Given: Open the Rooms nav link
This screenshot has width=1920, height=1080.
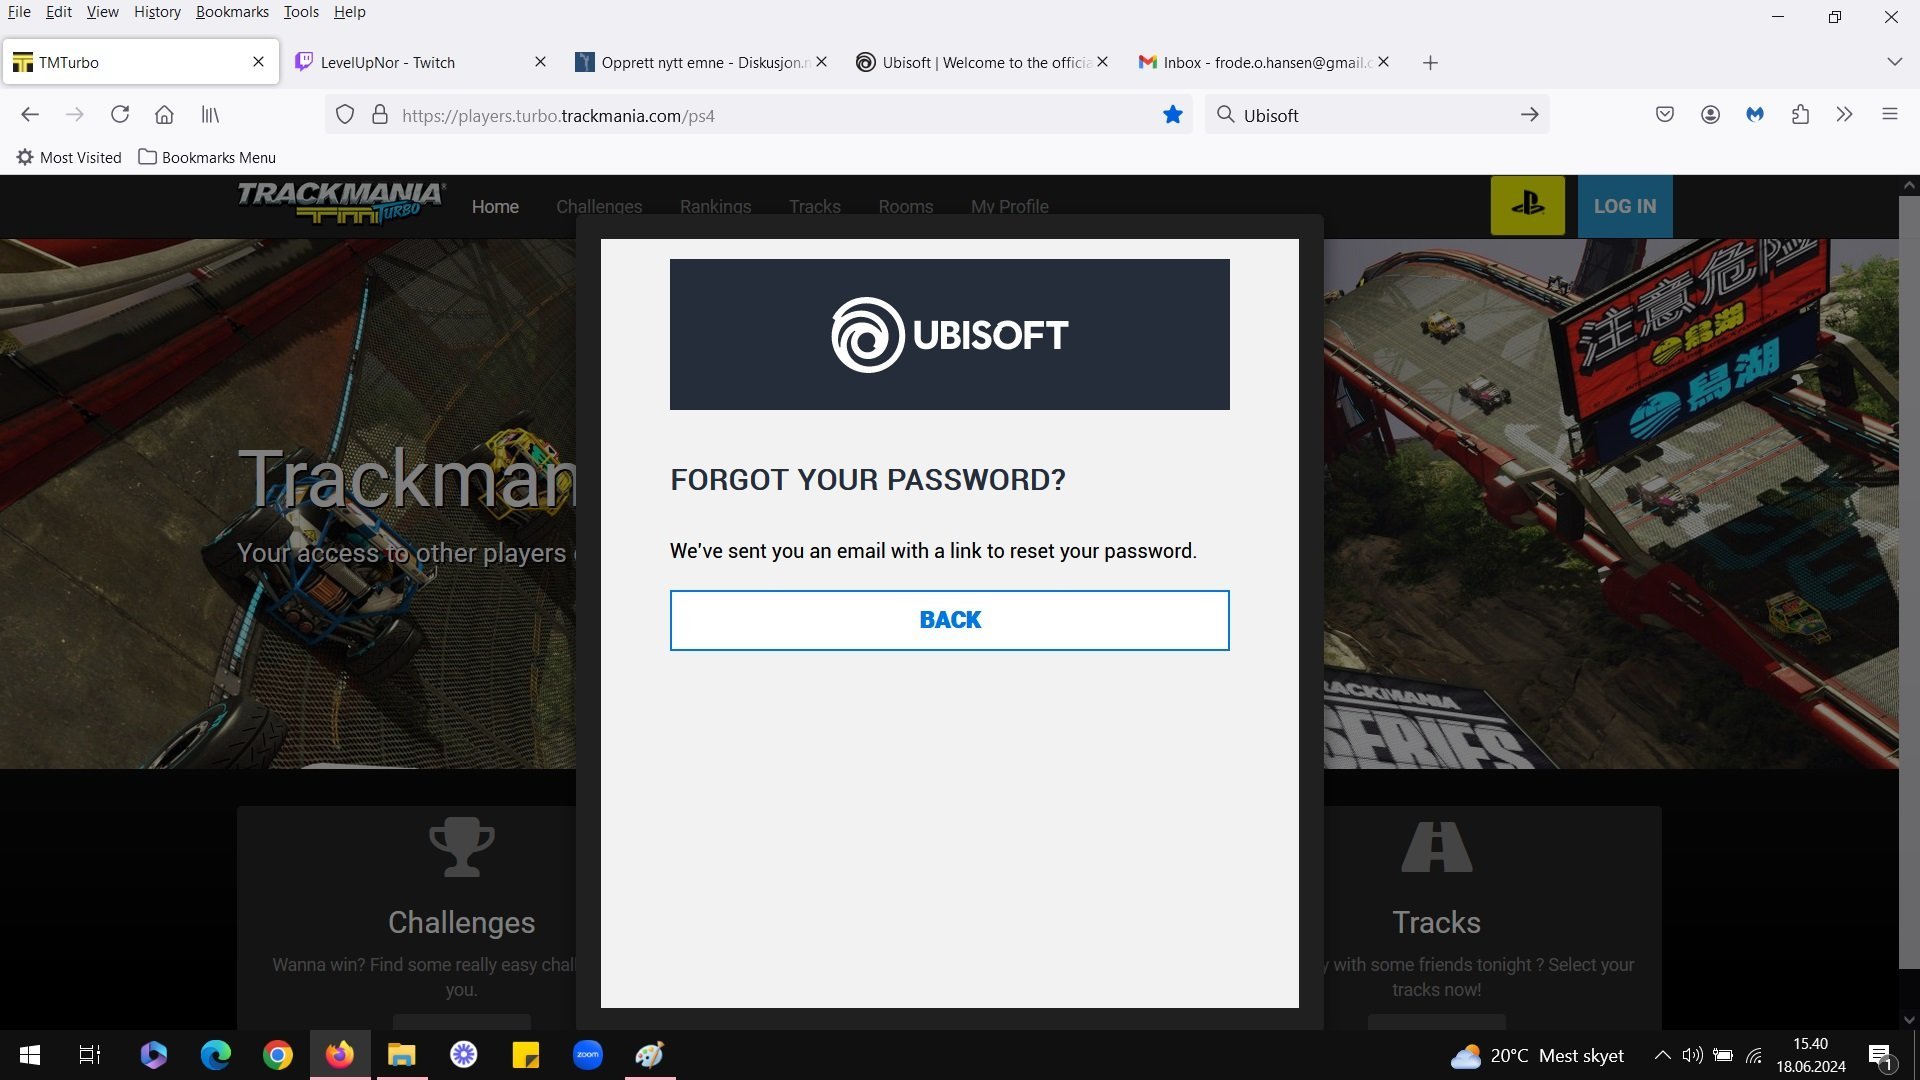Looking at the screenshot, I should pos(905,206).
